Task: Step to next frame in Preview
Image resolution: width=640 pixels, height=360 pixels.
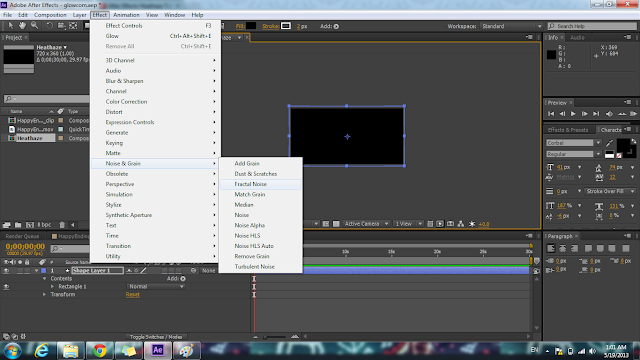Action: (584, 114)
